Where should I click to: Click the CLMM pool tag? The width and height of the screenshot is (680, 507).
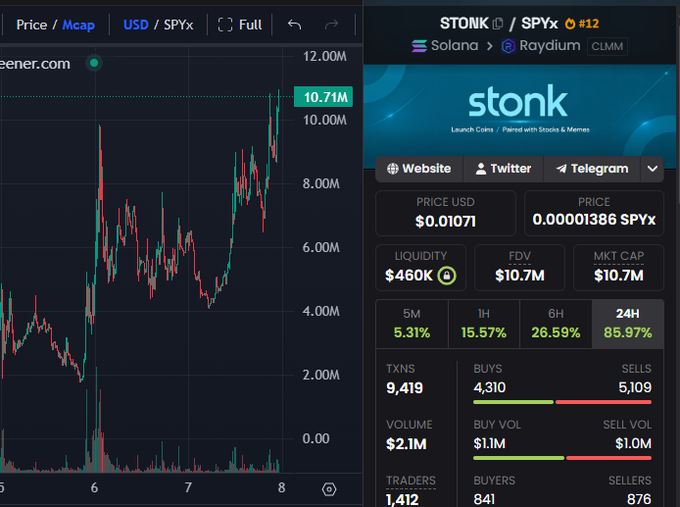point(607,46)
